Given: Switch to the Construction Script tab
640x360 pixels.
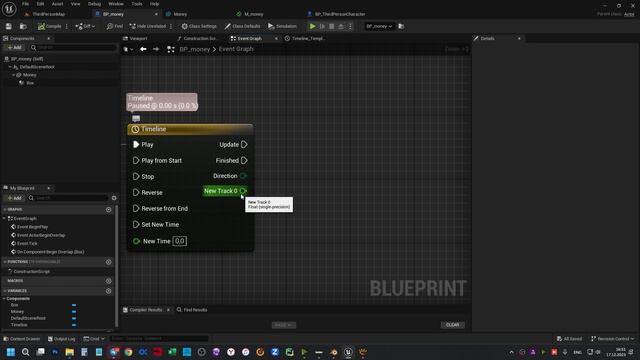Looking at the screenshot, I should tap(200, 38).
